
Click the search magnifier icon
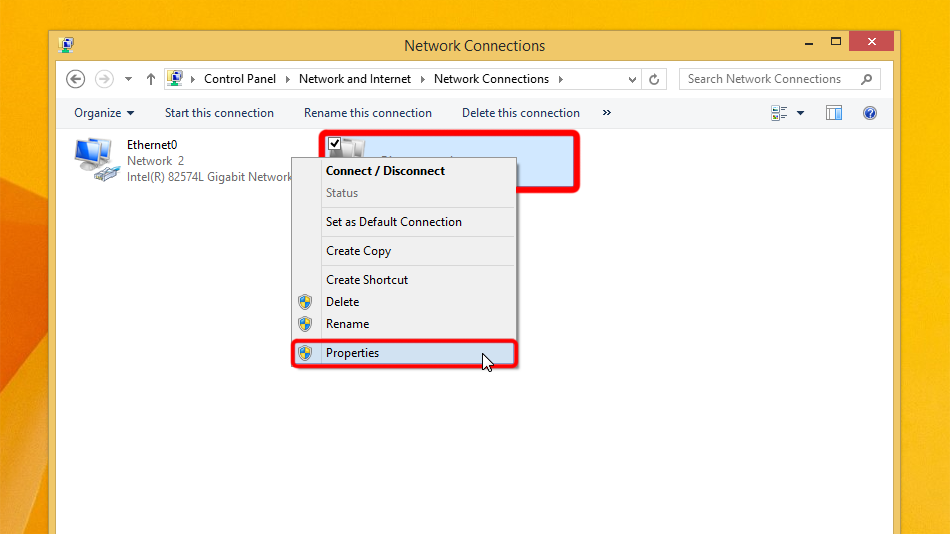867,79
